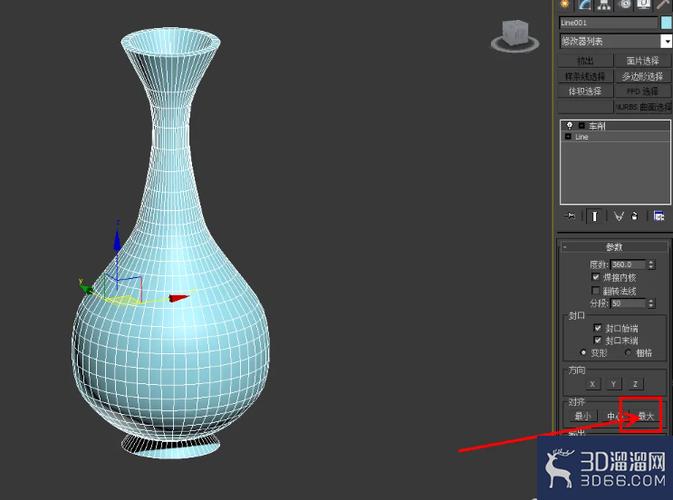
Task: Open the Display command panel tab
Action: click(643, 4)
